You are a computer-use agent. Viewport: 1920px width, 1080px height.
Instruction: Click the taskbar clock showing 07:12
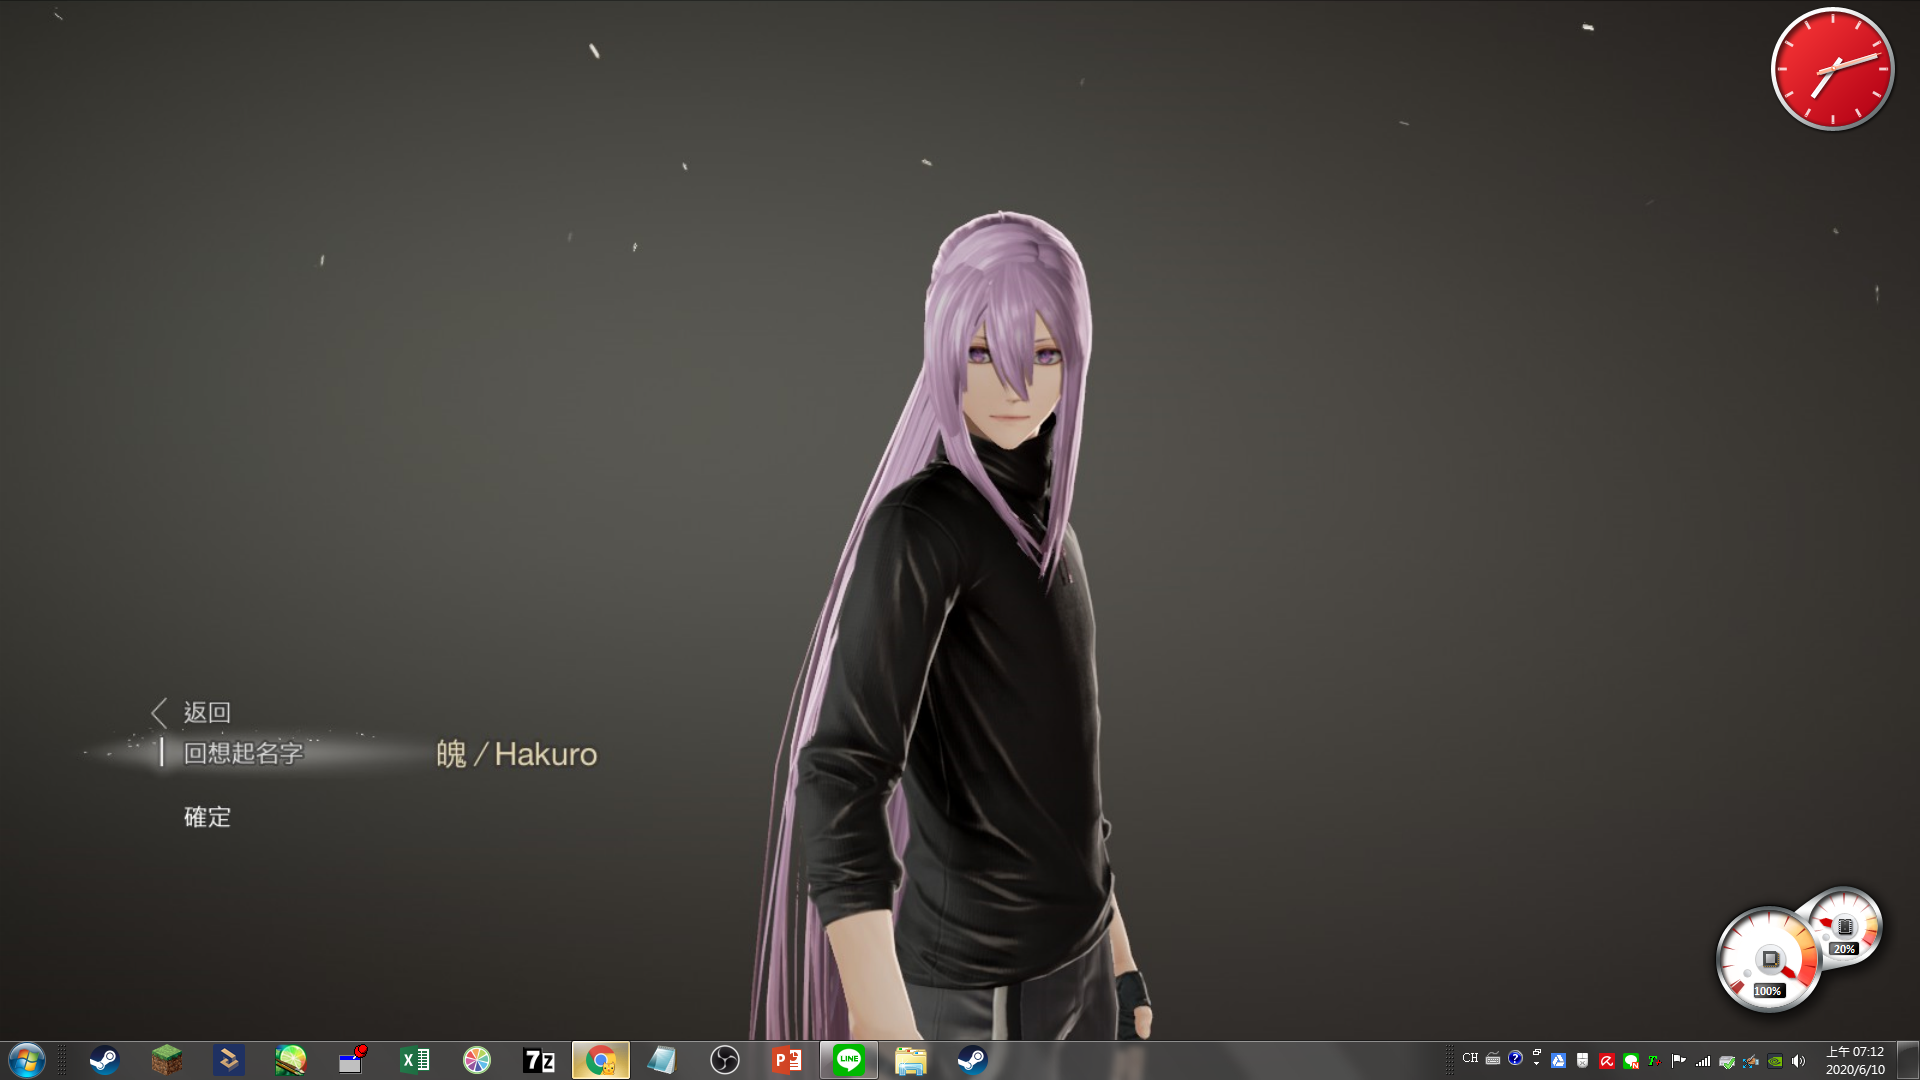coord(1855,1060)
